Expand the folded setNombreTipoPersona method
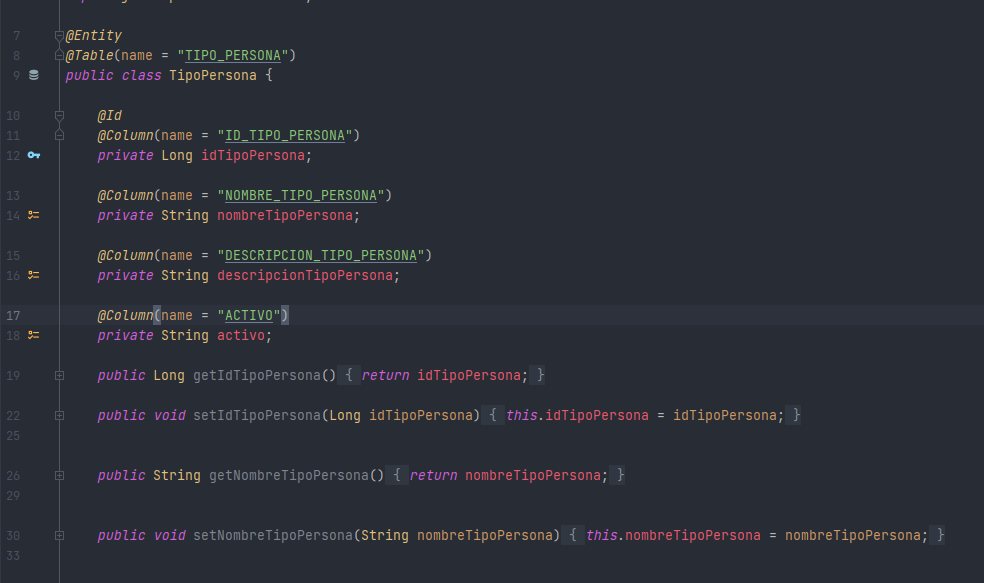984x583 pixels. (59, 535)
